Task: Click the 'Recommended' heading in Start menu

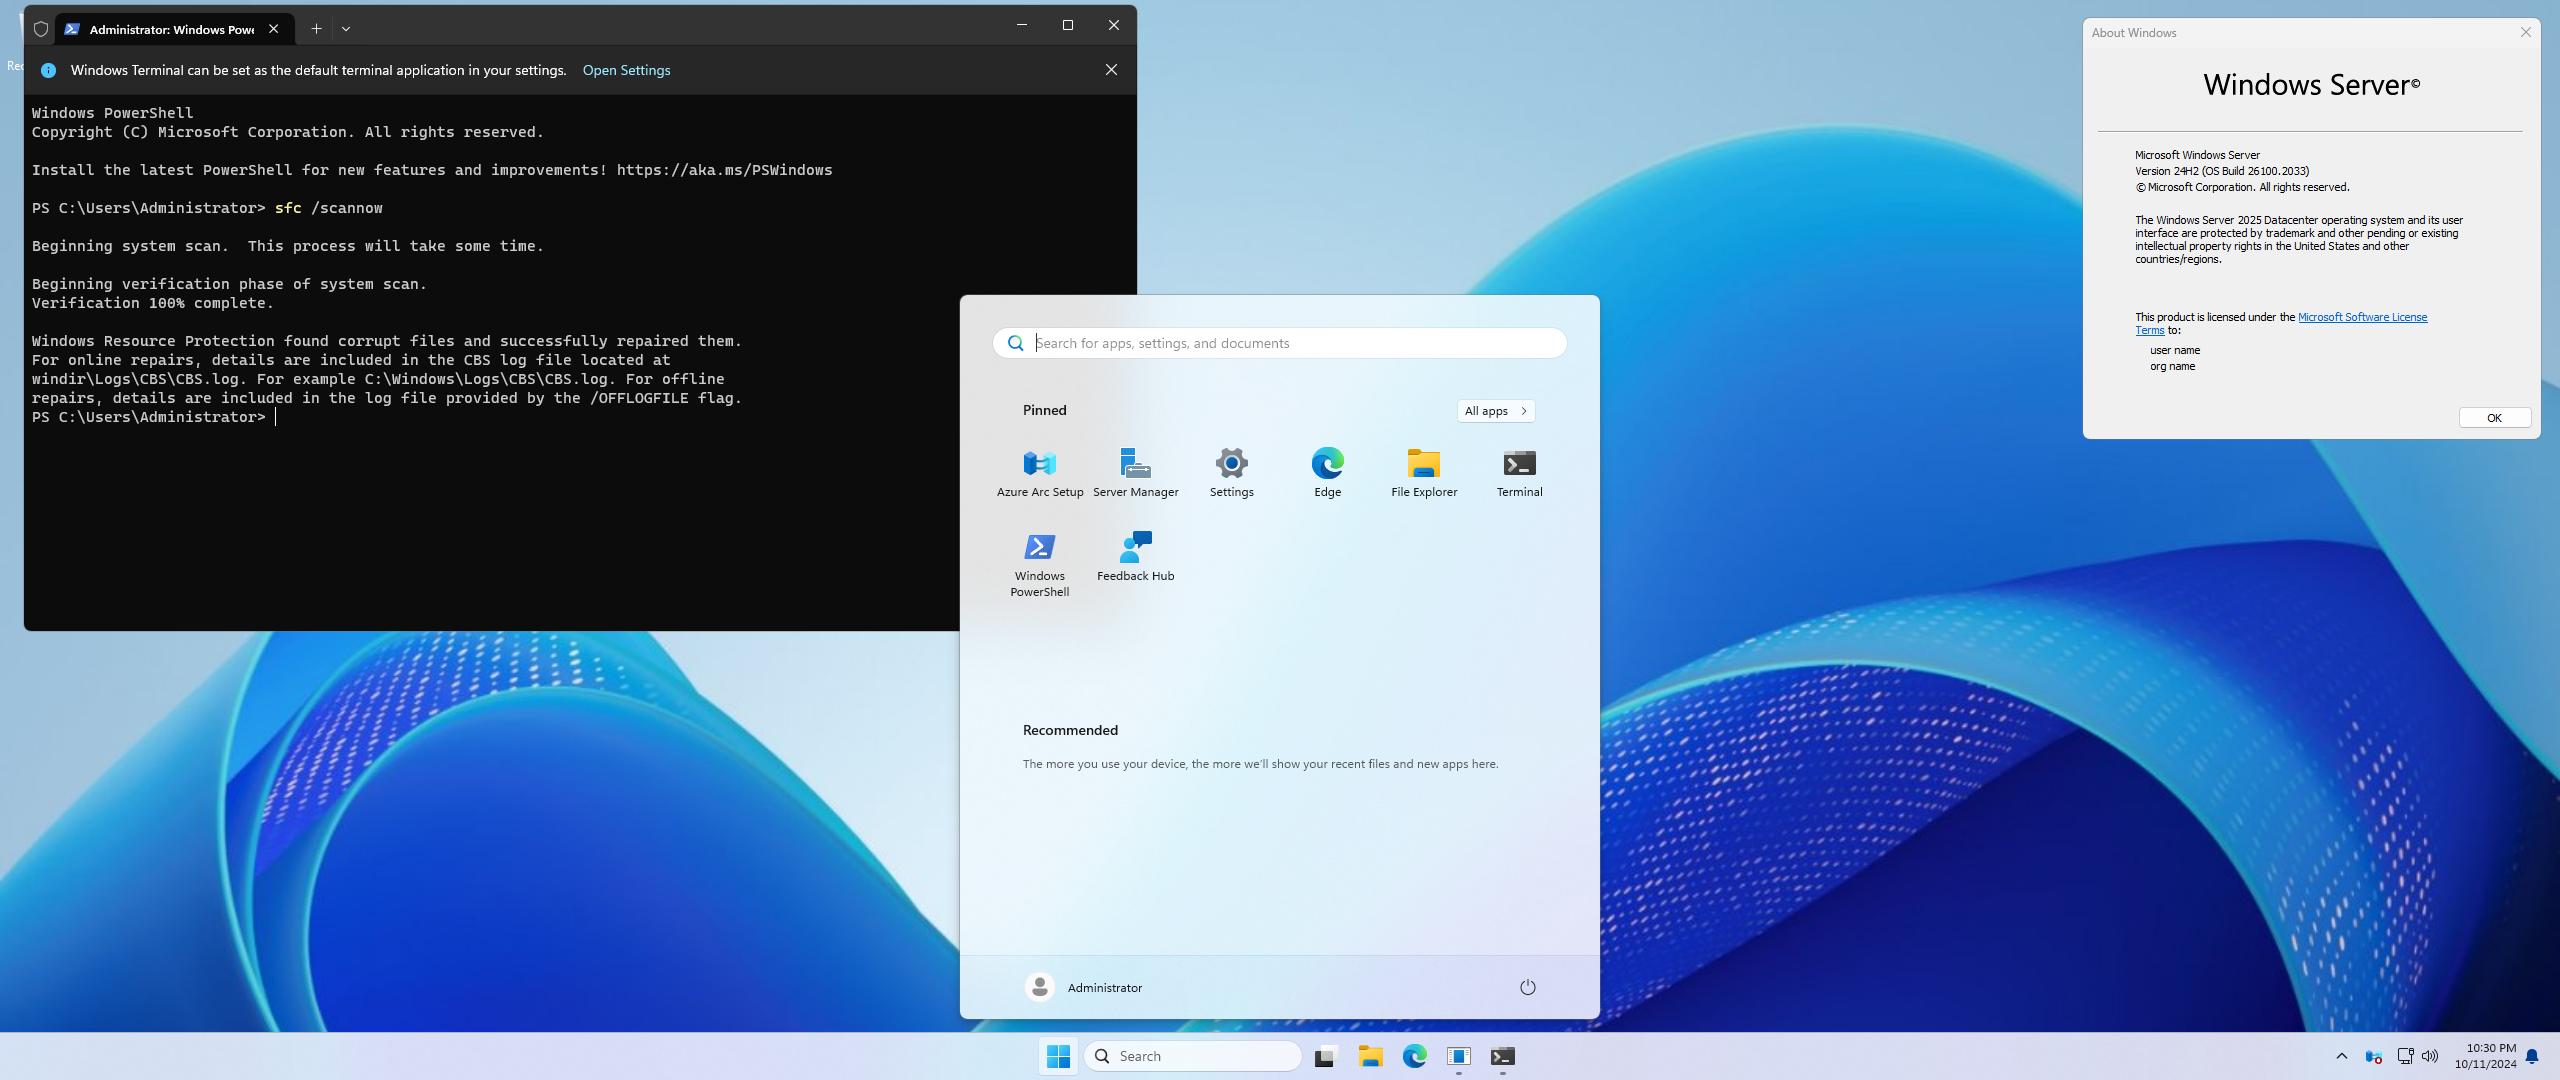Action: coord(1070,730)
